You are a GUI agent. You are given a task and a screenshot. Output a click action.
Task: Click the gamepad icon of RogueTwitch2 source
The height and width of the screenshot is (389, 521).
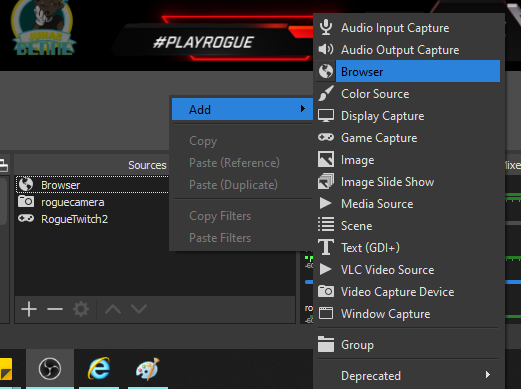tap(26, 219)
